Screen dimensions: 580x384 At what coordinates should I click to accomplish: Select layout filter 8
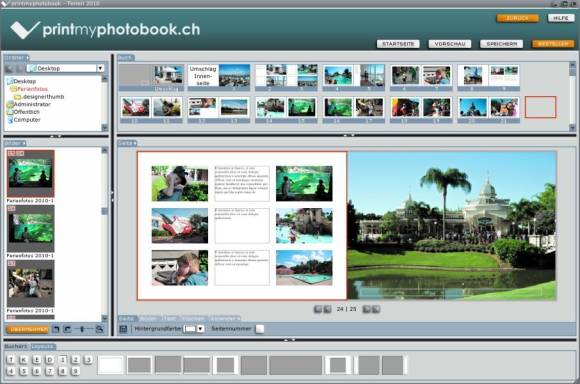coord(63,371)
